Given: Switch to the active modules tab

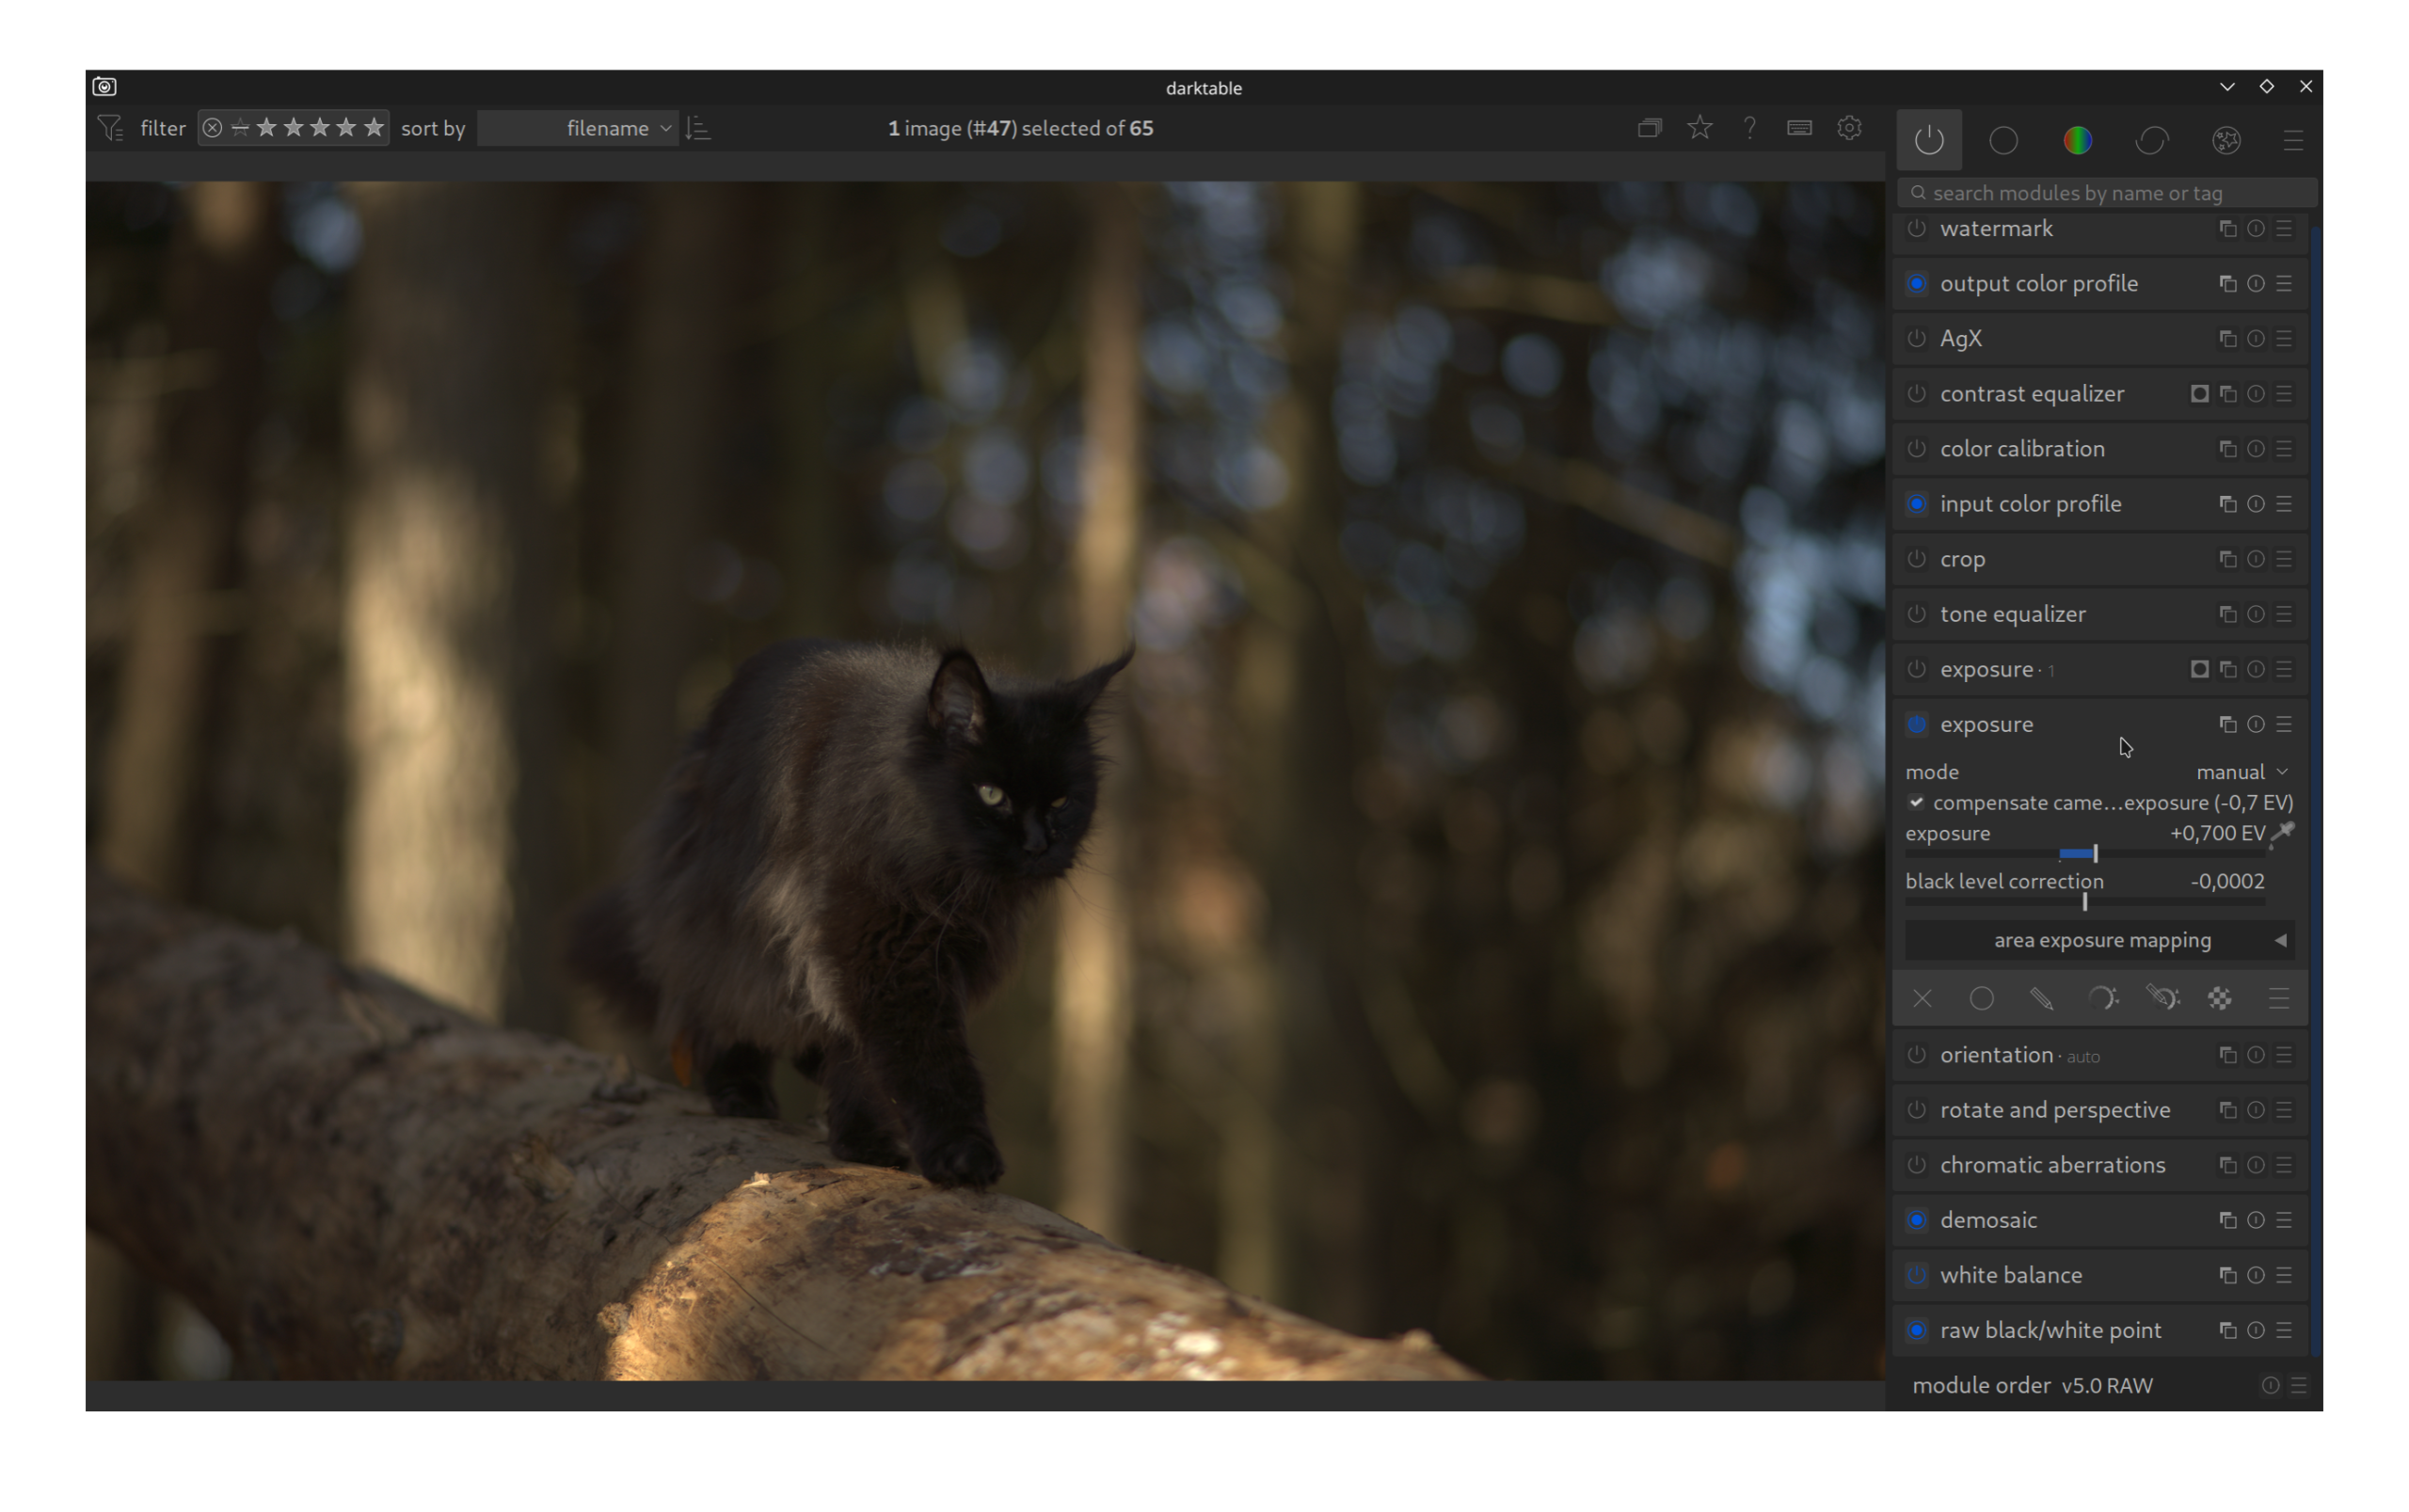Looking at the screenshot, I should coord(1929,140).
